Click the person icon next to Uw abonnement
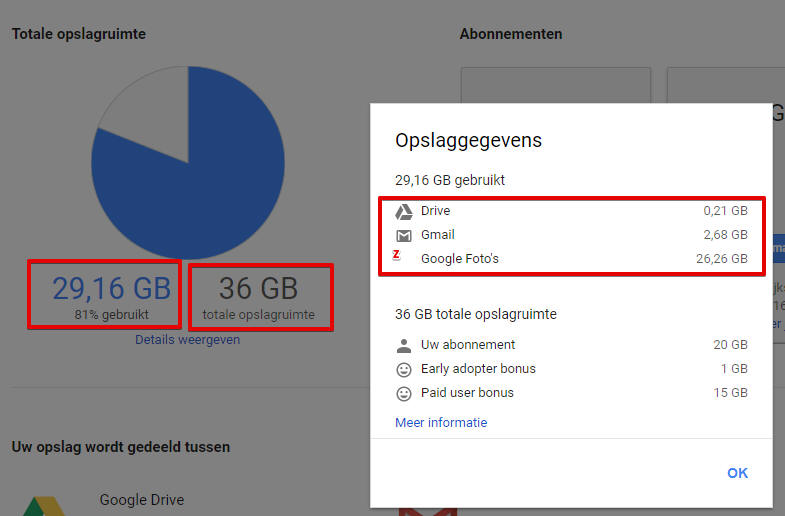Viewport: 785px width, 516px height. [404, 345]
